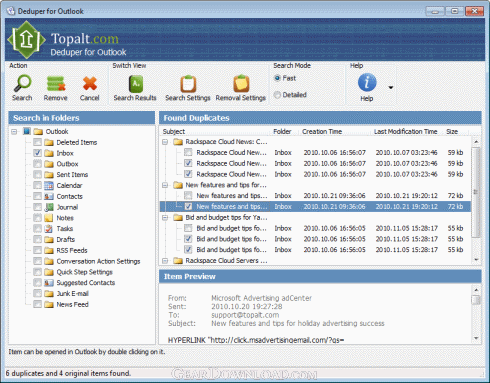Check the Outbox folder checkbox
Screen dimensions: 490x383
click(38, 164)
